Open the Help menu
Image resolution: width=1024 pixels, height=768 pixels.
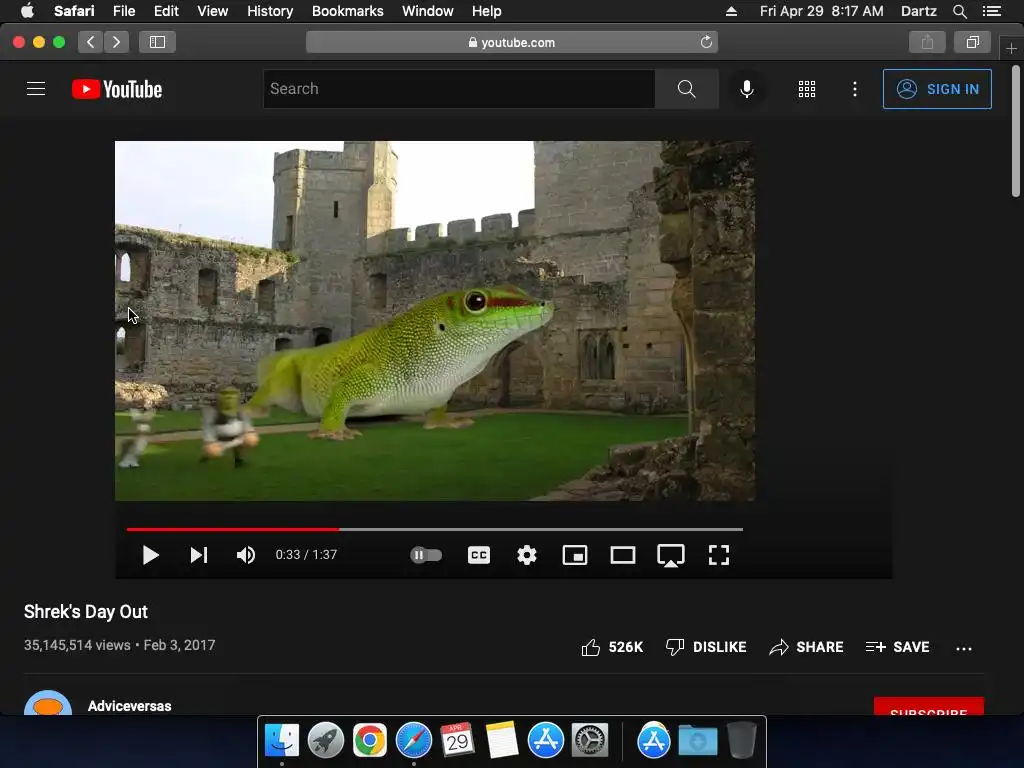[x=487, y=11]
